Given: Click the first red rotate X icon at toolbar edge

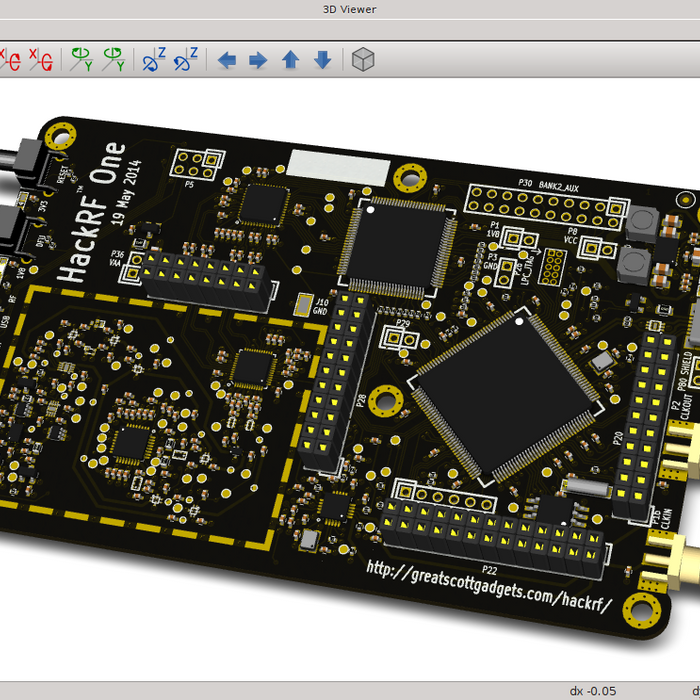Looking at the screenshot, I should 10,60.
